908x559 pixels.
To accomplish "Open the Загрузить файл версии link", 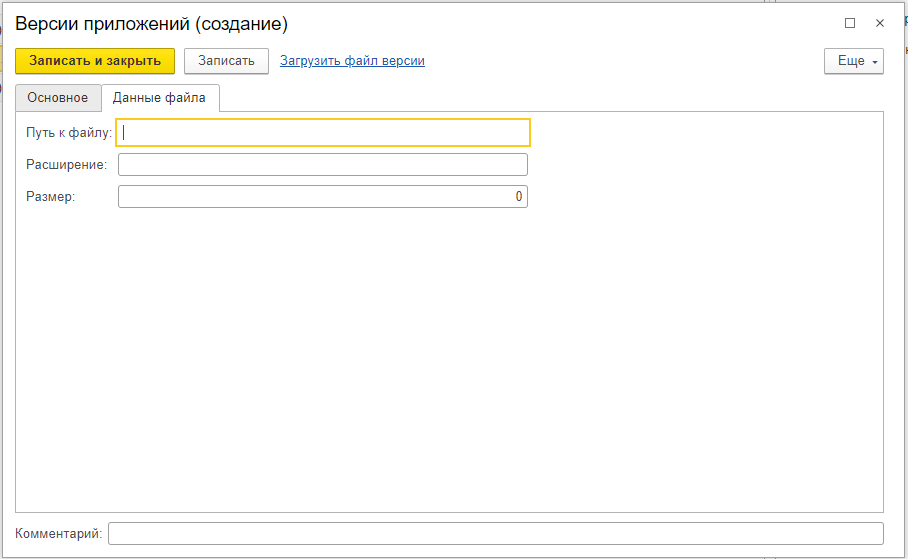I will tap(352, 61).
